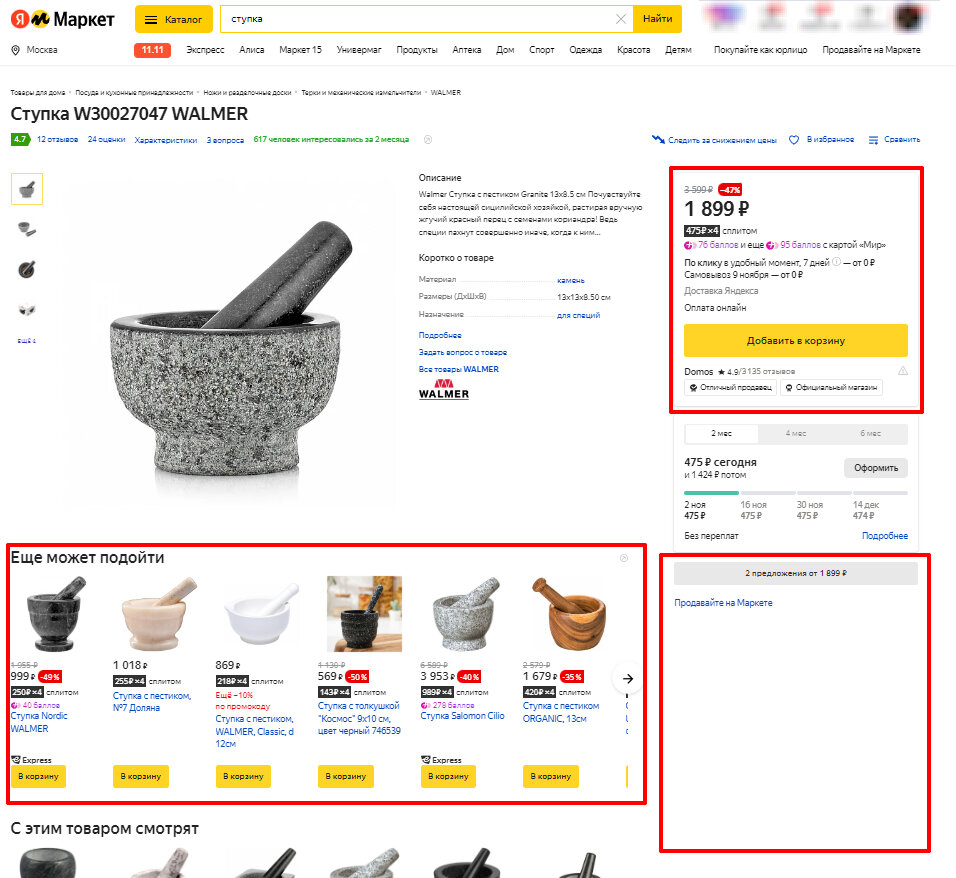Select the 4 мес split term
This screenshot has height=878, width=956.
click(x=796, y=434)
